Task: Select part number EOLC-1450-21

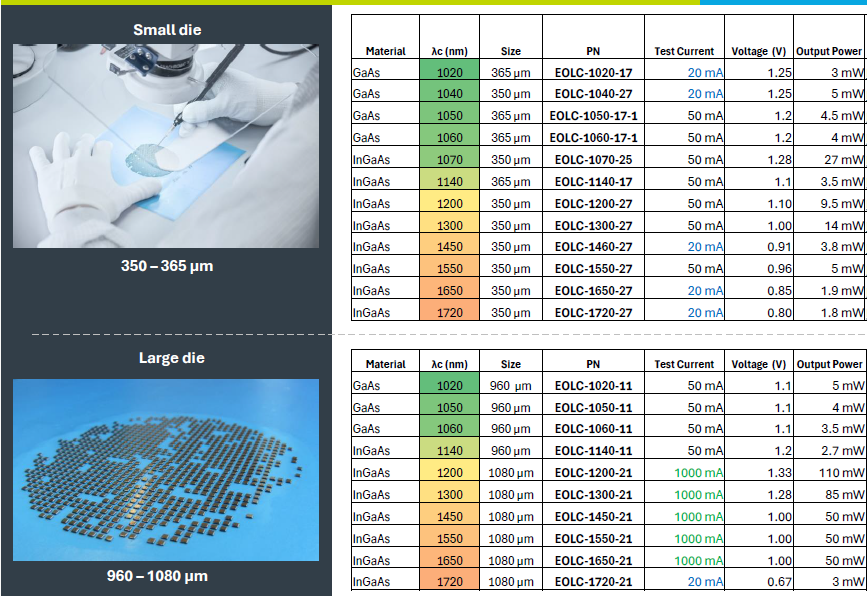Action: [x=593, y=517]
